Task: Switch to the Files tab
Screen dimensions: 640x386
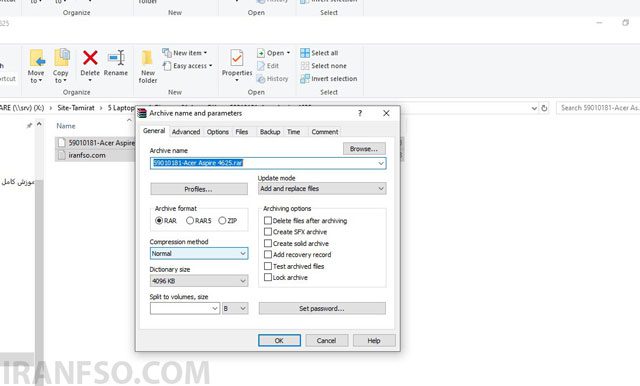Action: coord(242,132)
